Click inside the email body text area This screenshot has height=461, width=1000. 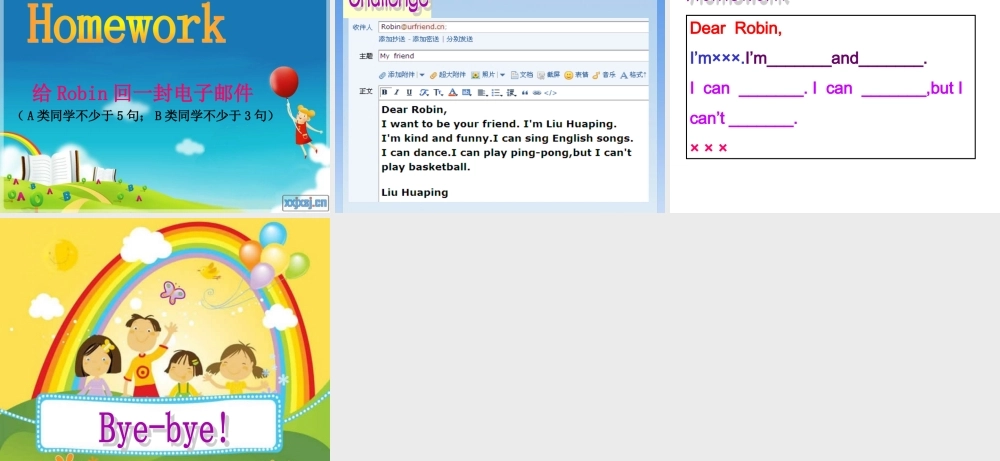coord(513,150)
